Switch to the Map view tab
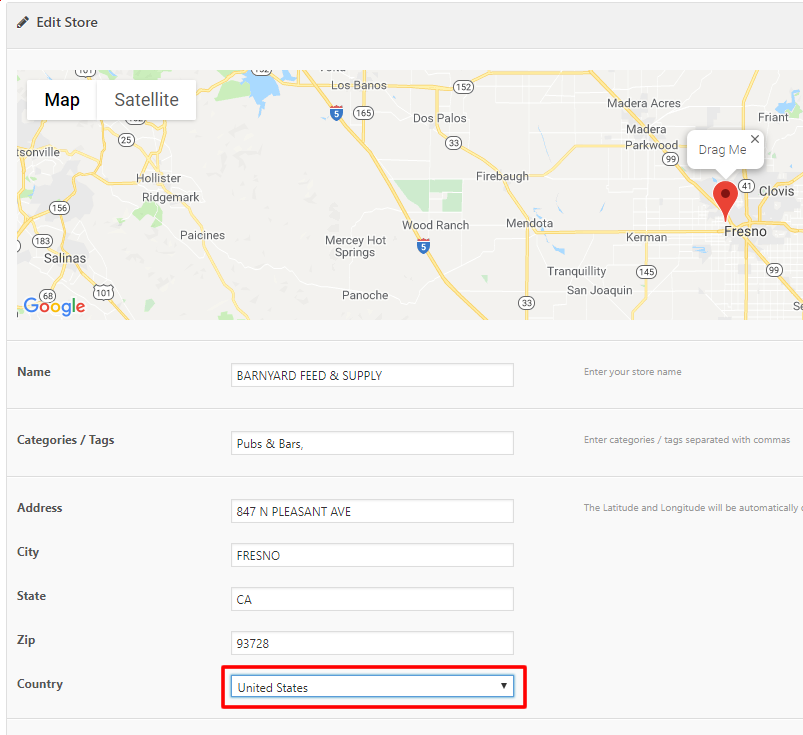The width and height of the screenshot is (803, 735). tap(62, 99)
